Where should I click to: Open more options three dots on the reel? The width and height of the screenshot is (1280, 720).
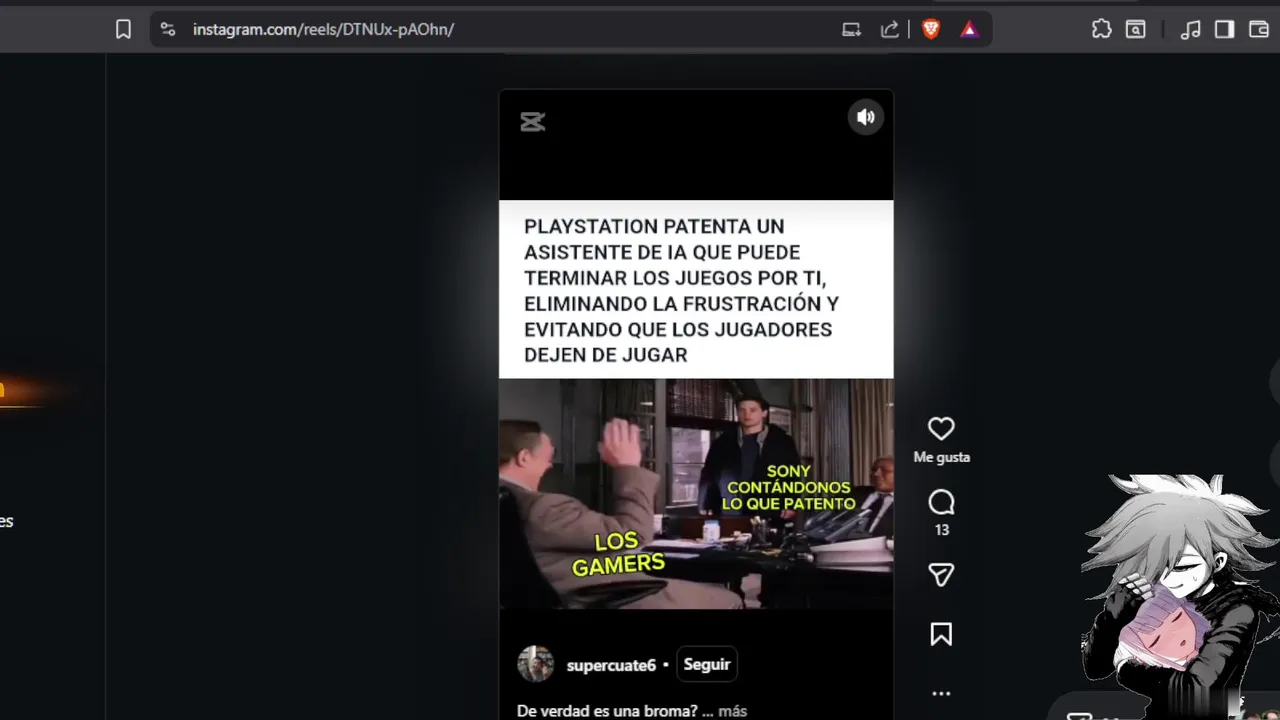click(x=941, y=693)
